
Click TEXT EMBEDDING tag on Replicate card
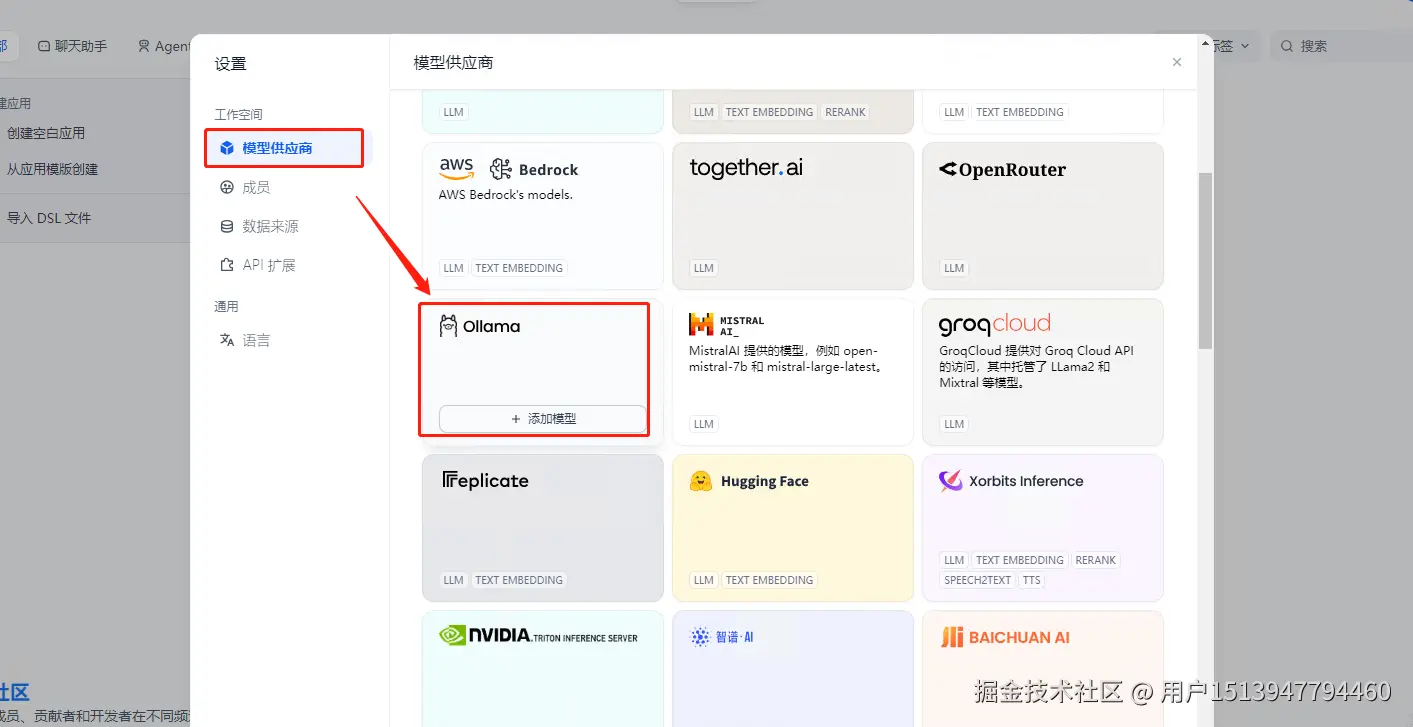point(519,580)
